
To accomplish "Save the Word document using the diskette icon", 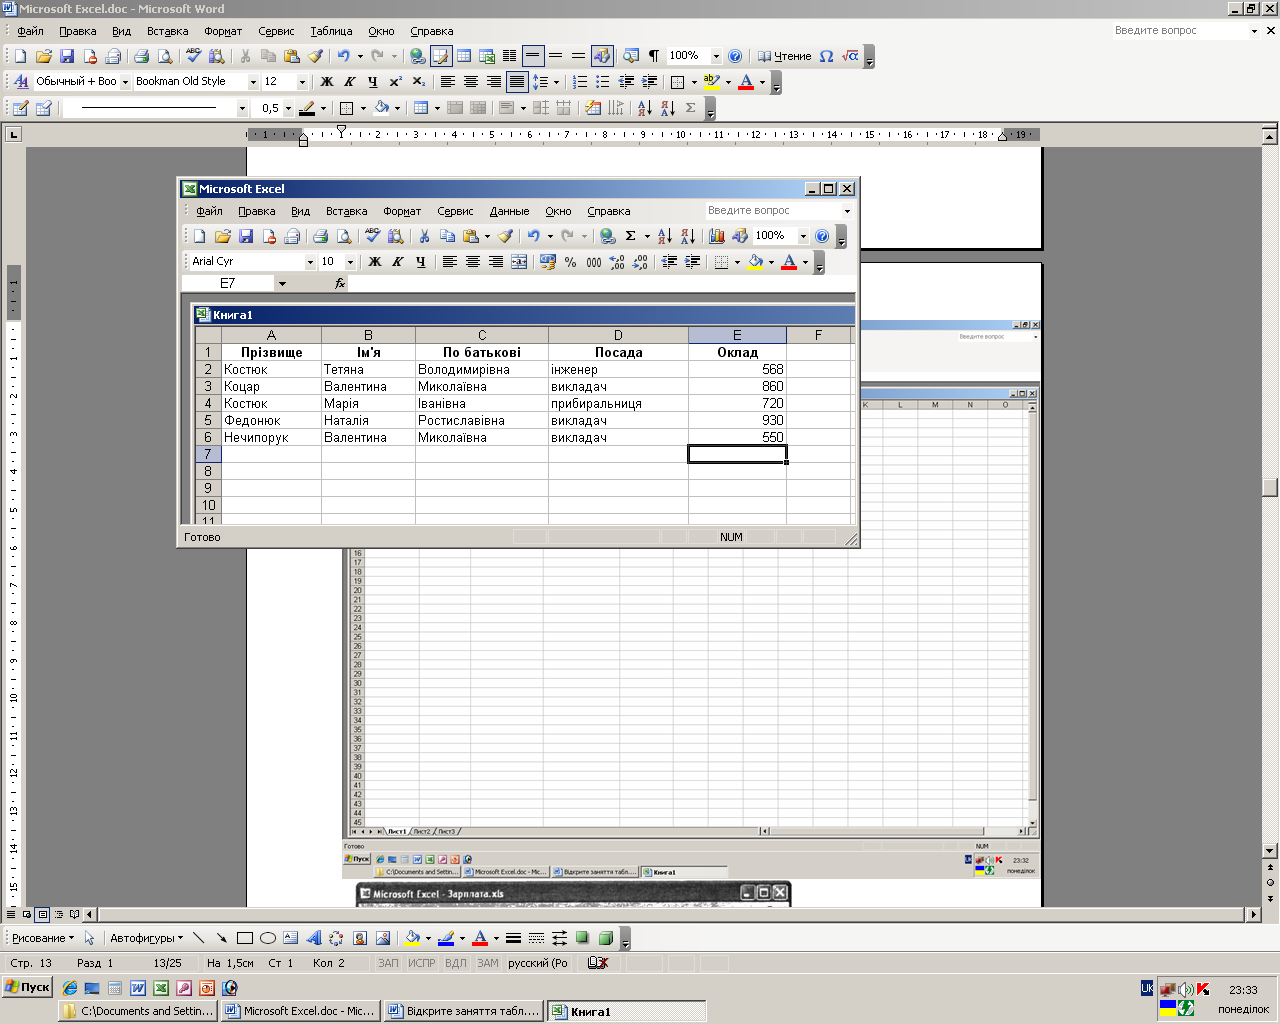I will pos(67,56).
